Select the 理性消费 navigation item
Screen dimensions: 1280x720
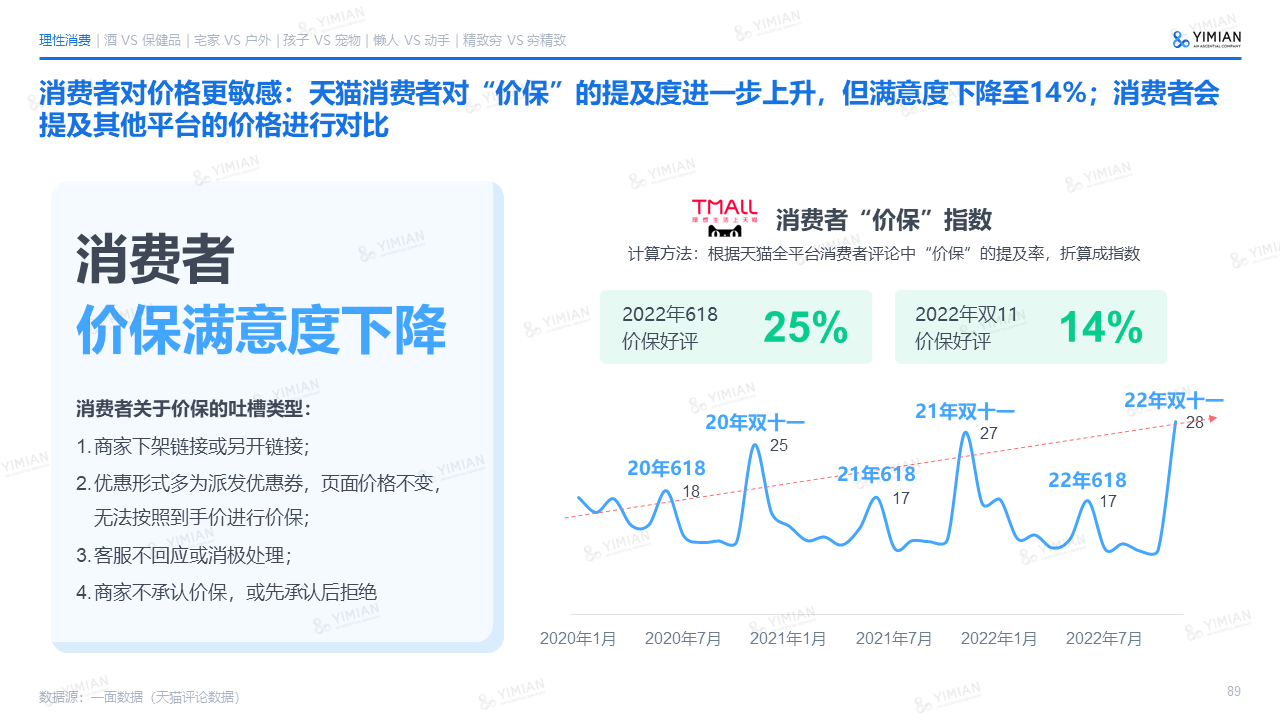click(65, 41)
